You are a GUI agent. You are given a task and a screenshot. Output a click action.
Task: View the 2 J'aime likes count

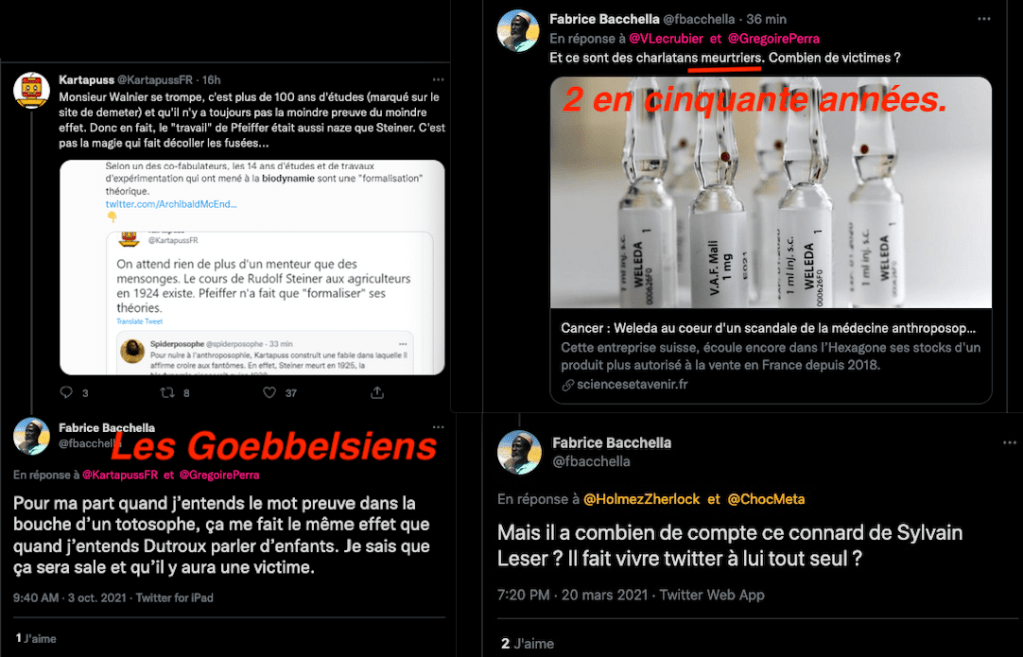click(527, 643)
